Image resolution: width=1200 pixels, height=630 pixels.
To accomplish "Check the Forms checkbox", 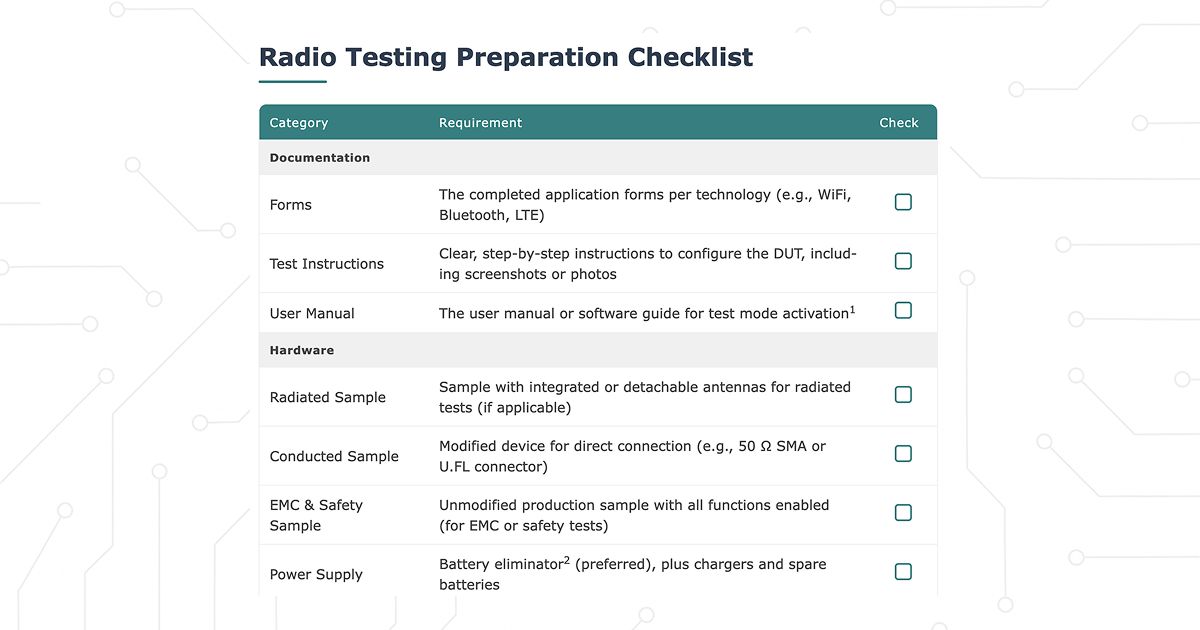I will tap(903, 202).
